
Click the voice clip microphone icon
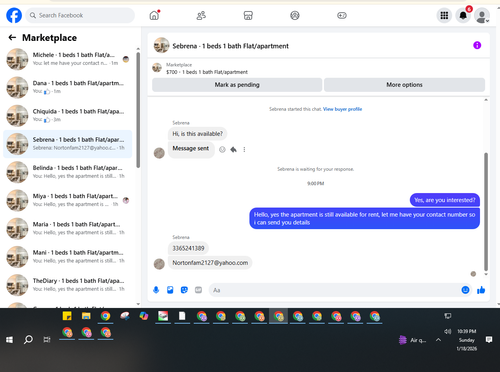156,290
